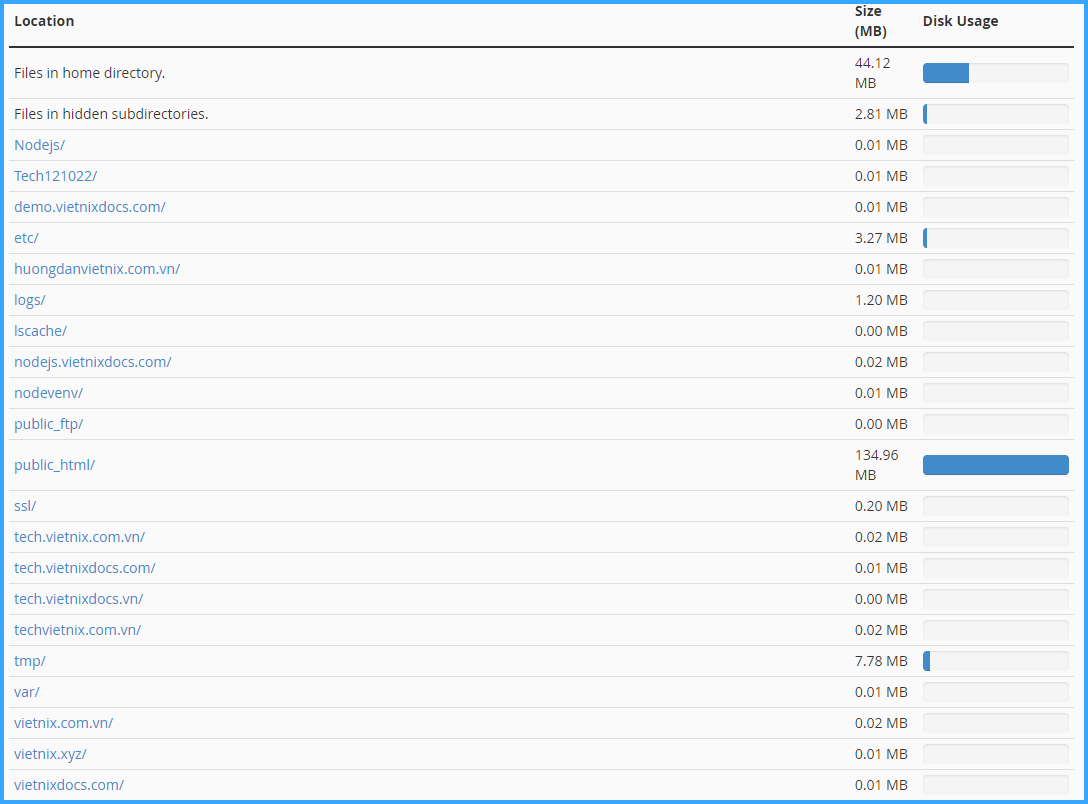Click the 0.20 MB size for ssl/
This screenshot has height=804, width=1088.
tap(881, 506)
